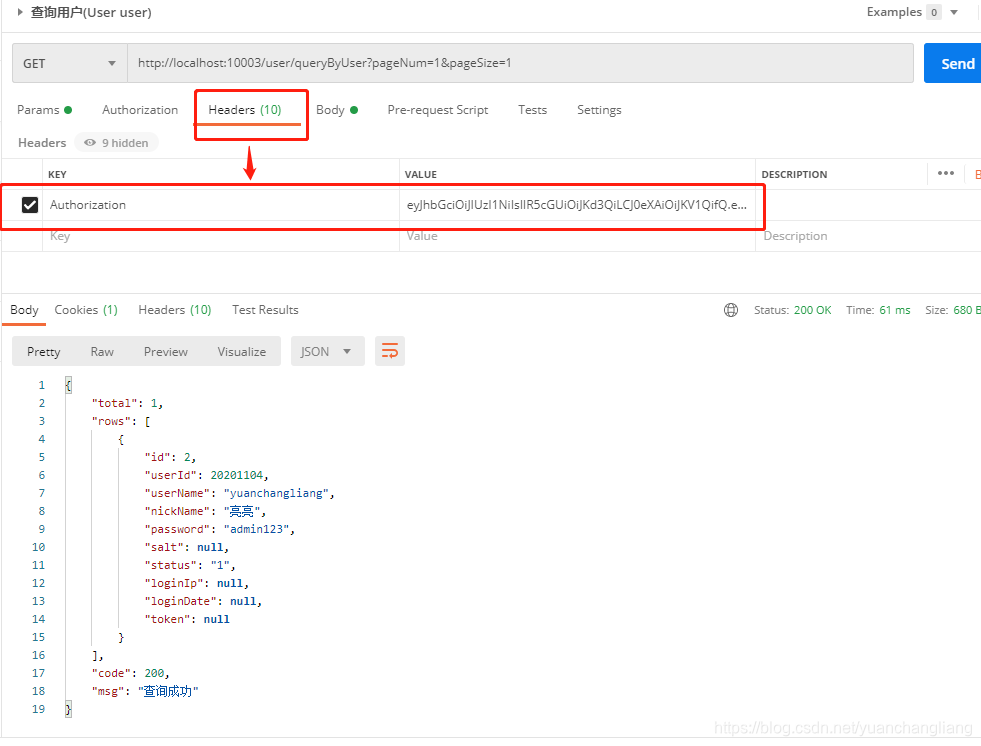Click line number 3 in the response
This screenshot has width=981, height=746.
pos(41,421)
